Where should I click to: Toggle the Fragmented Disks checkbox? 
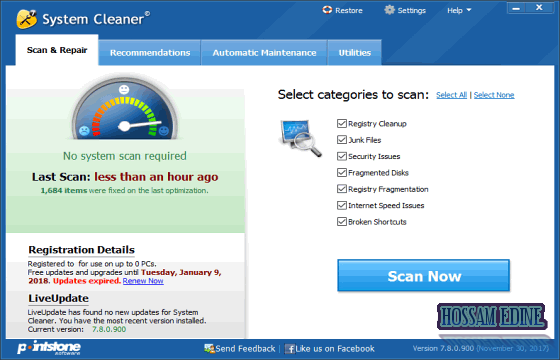click(342, 172)
